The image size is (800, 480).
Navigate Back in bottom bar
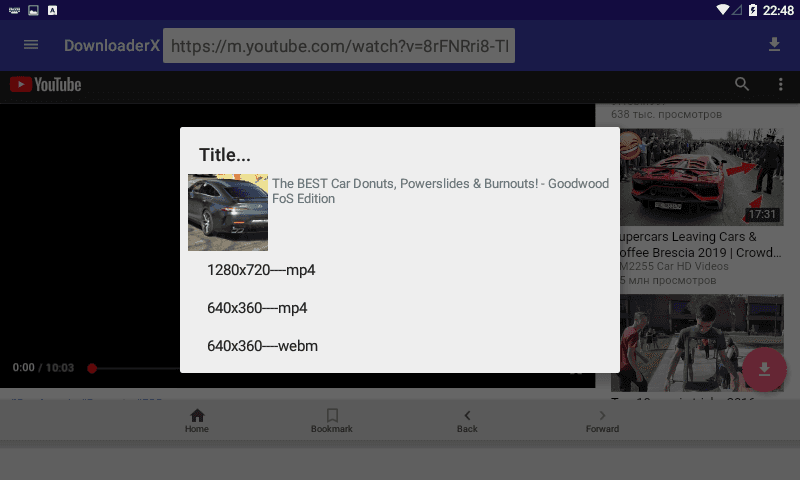[x=467, y=421]
